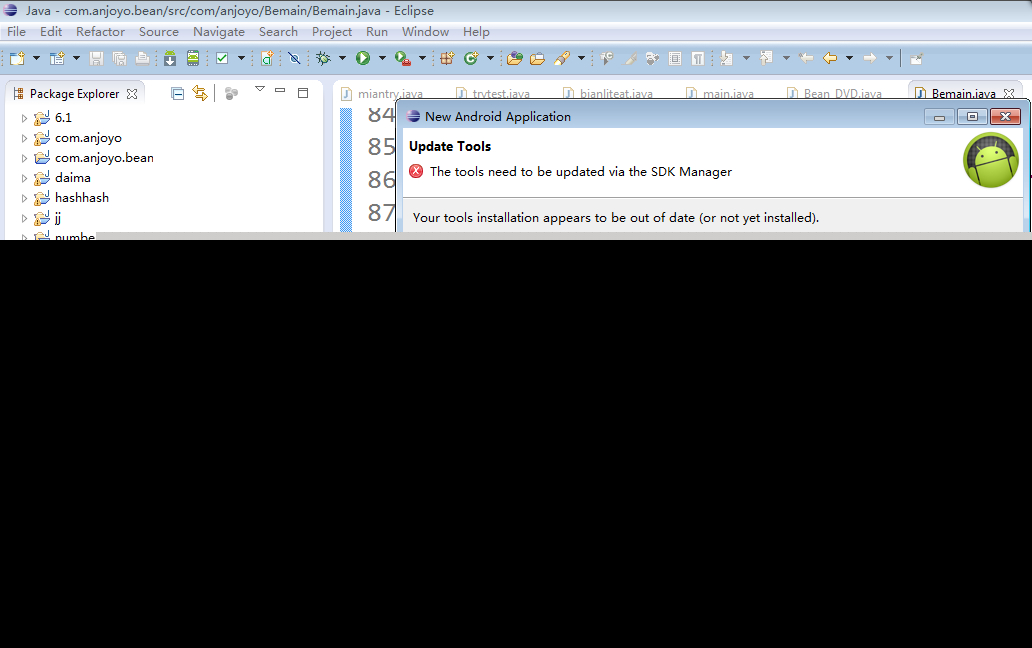Restore the New Android Application dialog
This screenshot has height=648, width=1032.
coord(972,116)
